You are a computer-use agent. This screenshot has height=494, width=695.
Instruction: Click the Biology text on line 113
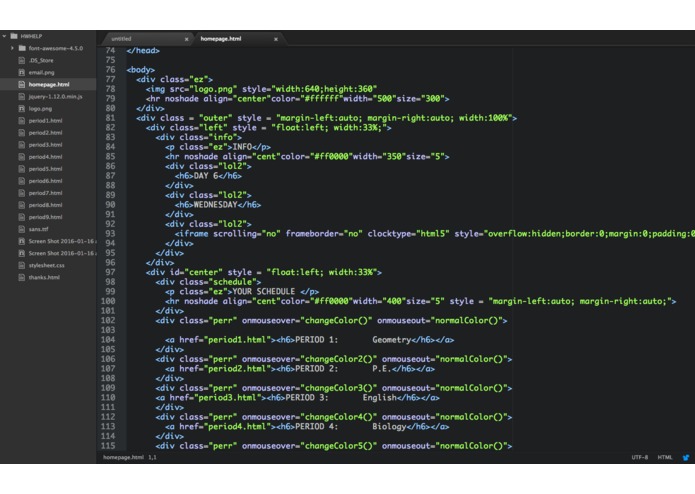click(x=389, y=427)
